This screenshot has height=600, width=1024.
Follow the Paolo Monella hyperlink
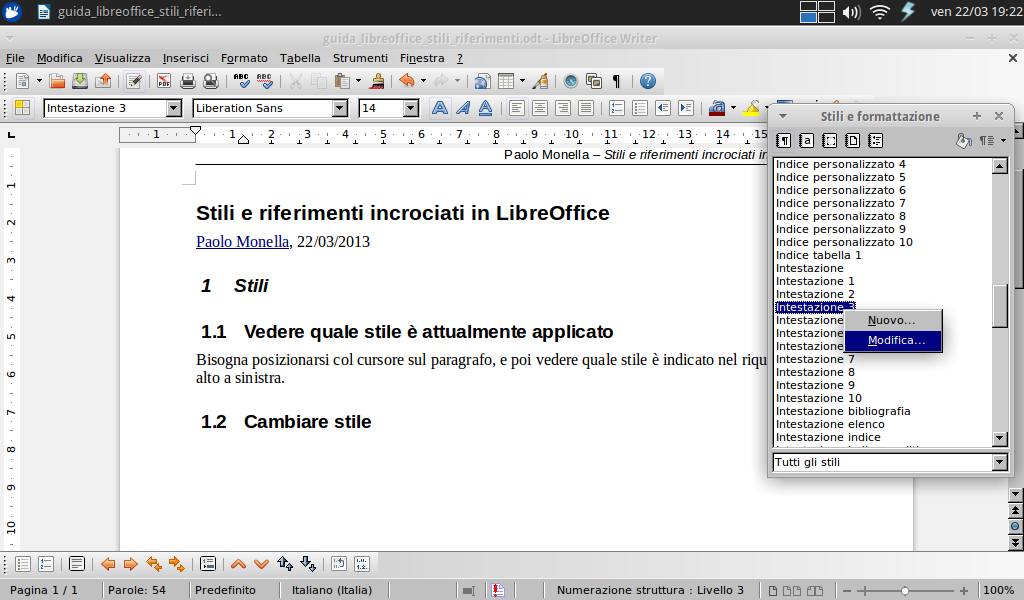click(242, 242)
